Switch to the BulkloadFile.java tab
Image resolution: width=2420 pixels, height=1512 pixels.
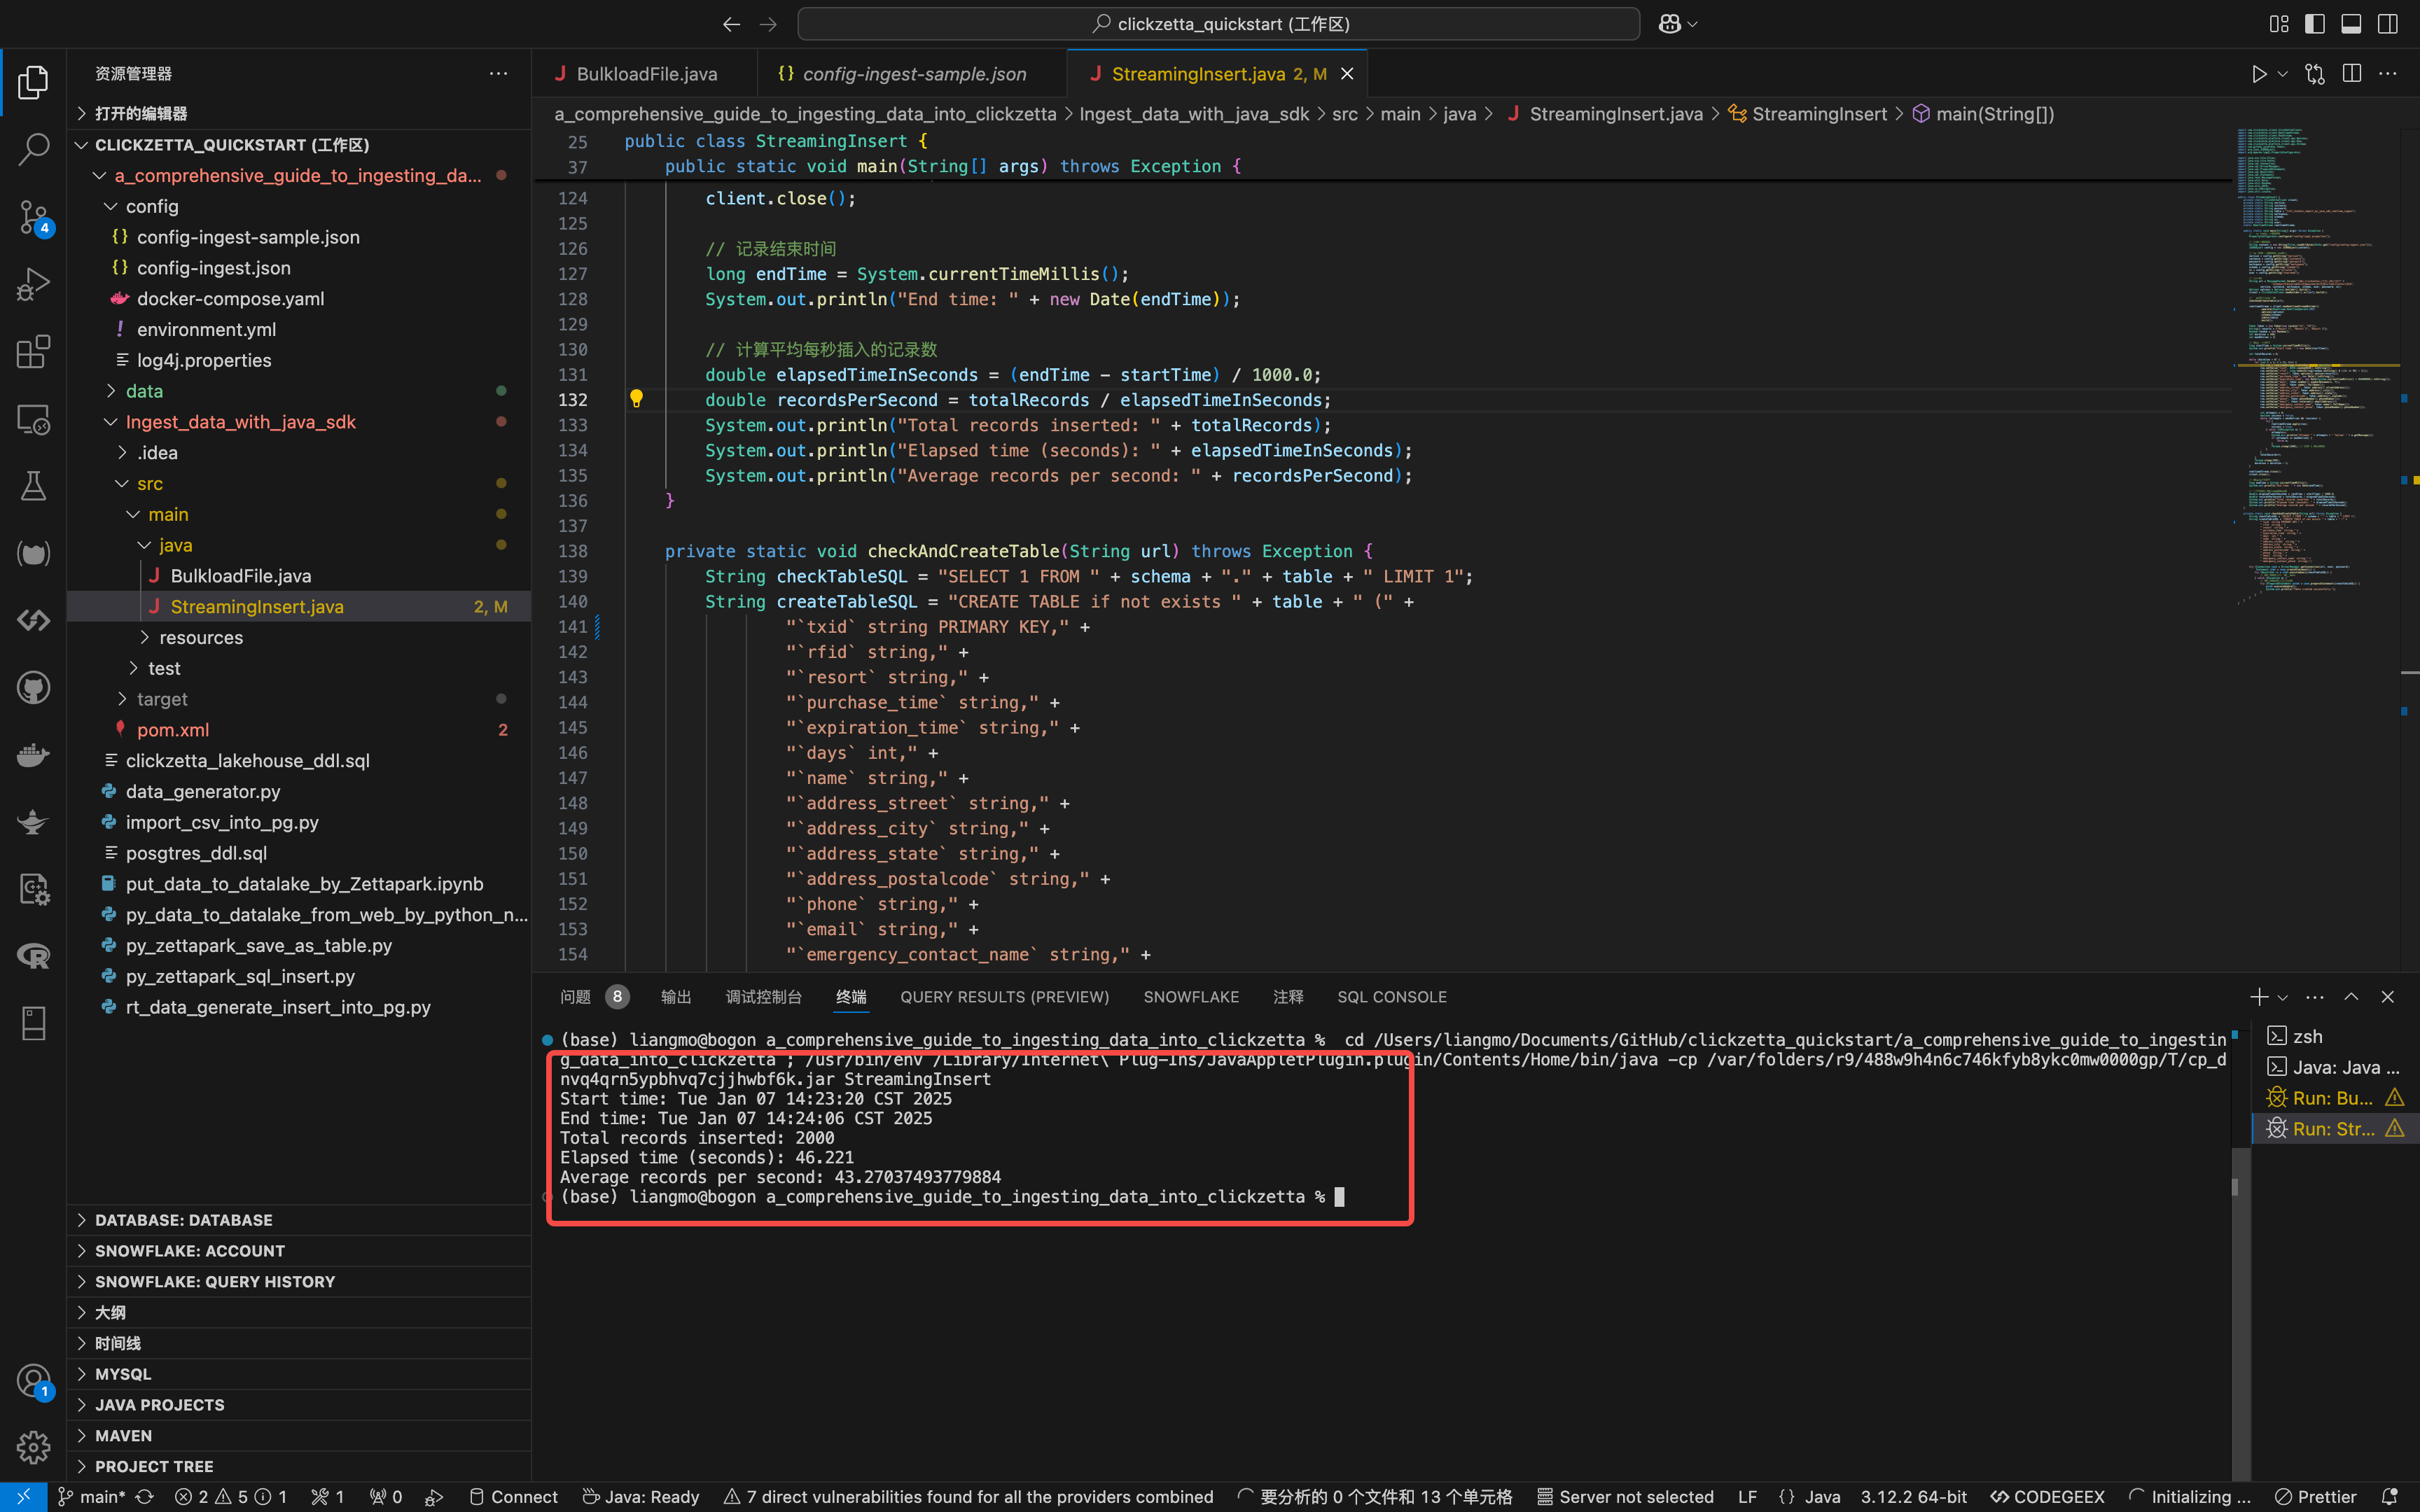pyautogui.click(x=646, y=74)
